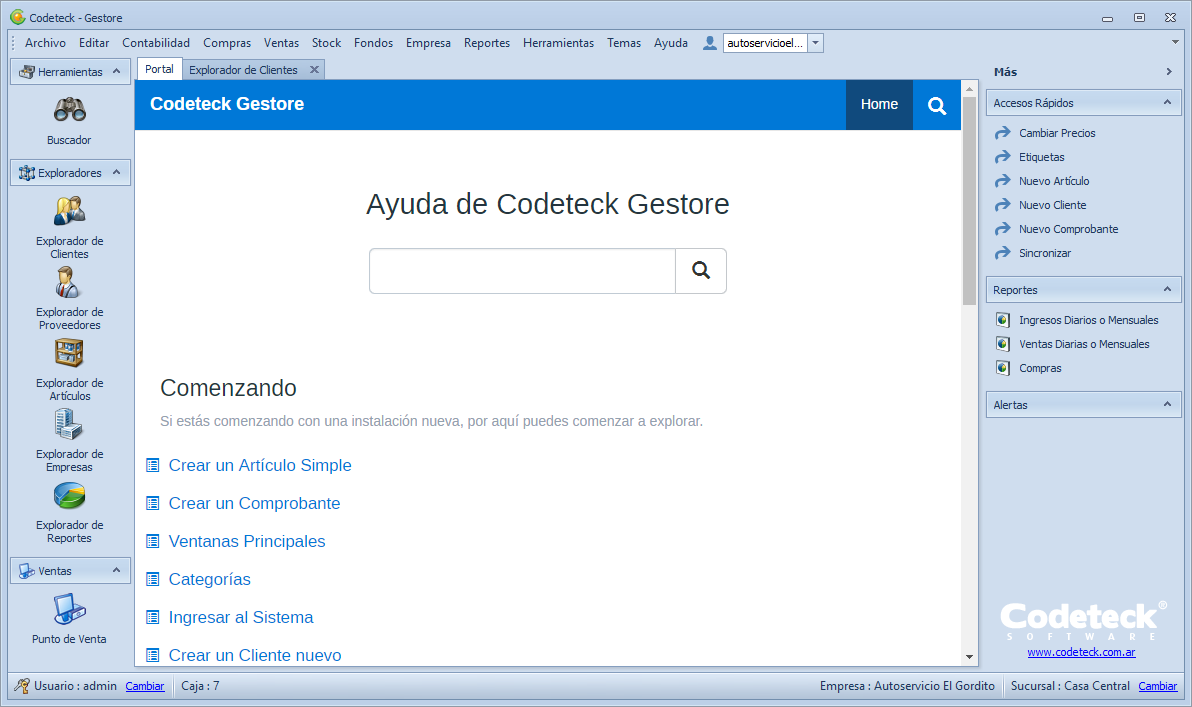Open Explorador de Reportes pie chart icon
This screenshot has height=707, width=1192.
coord(69,495)
